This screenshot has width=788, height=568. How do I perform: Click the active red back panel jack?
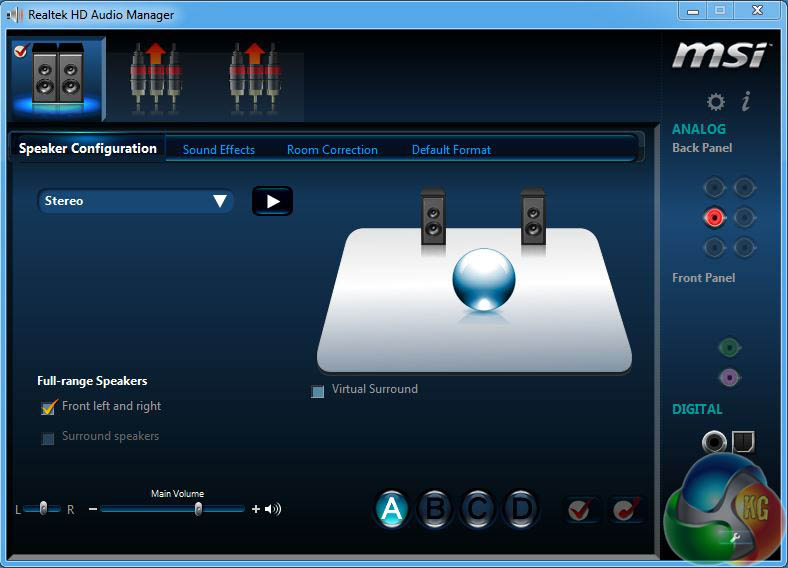coord(714,217)
